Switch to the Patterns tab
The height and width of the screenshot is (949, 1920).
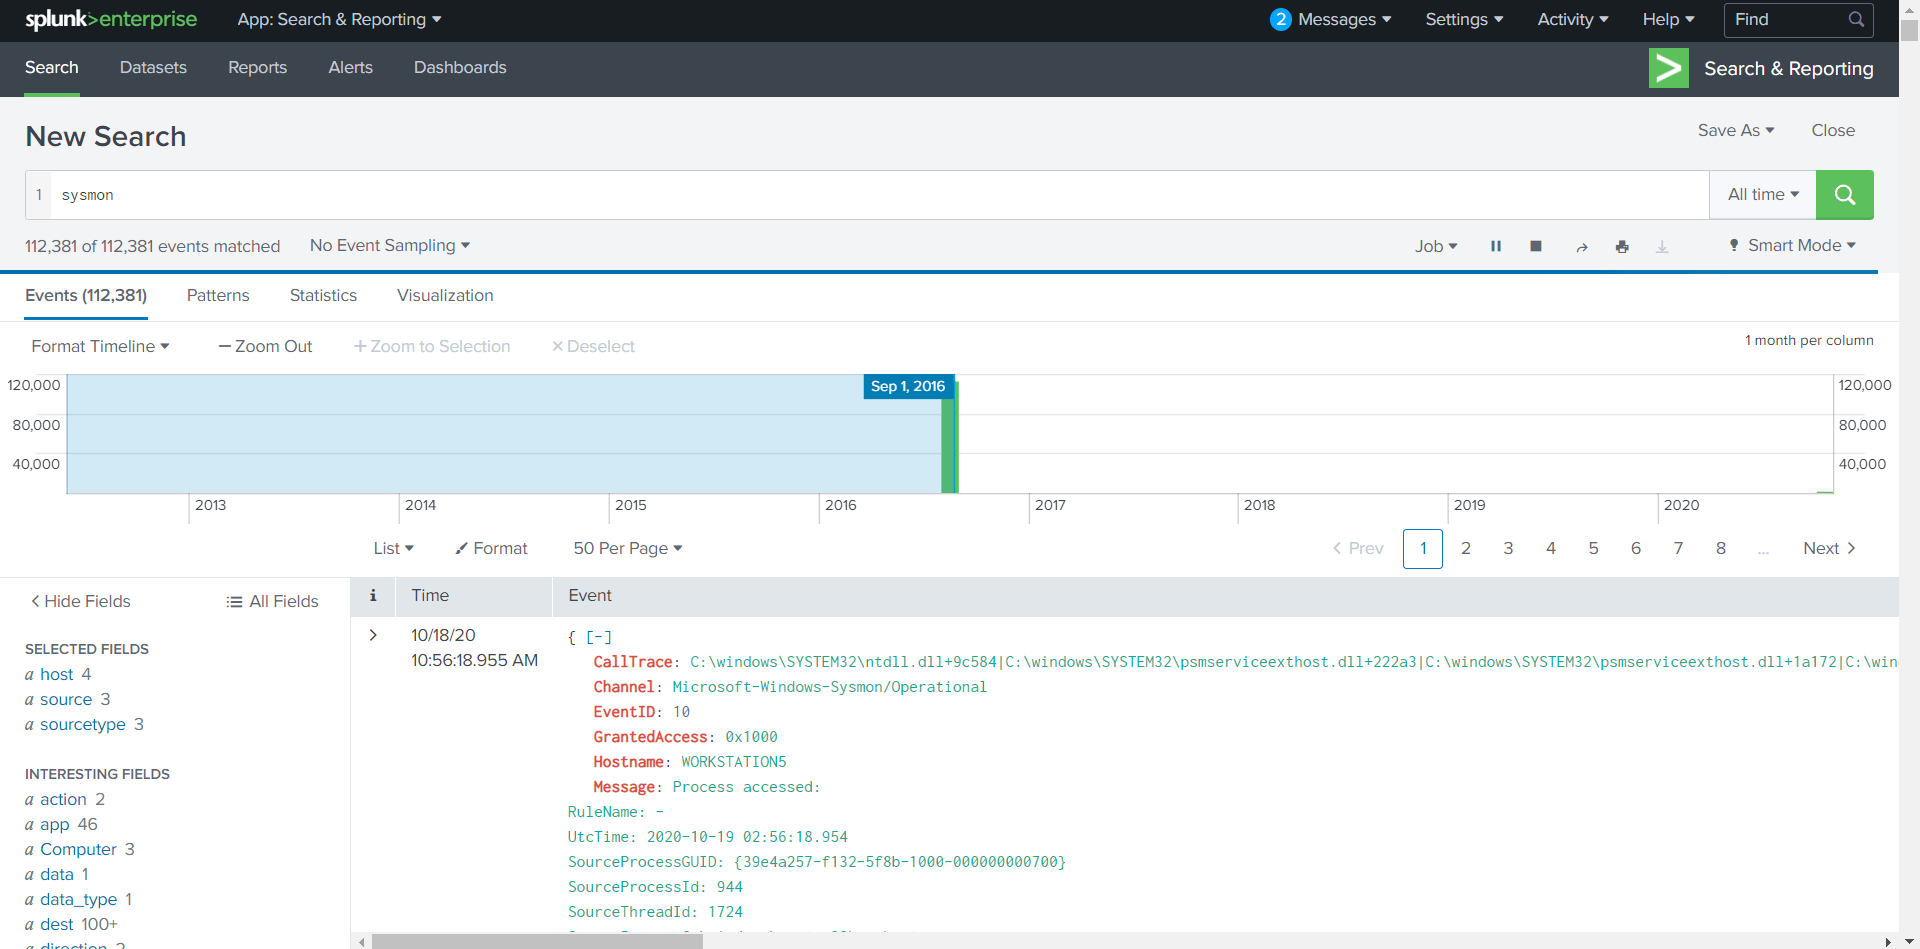[218, 295]
